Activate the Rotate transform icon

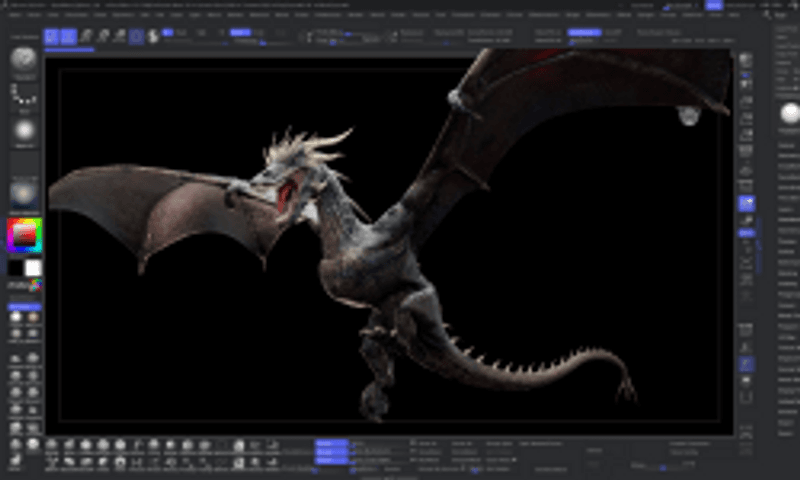click(120, 37)
